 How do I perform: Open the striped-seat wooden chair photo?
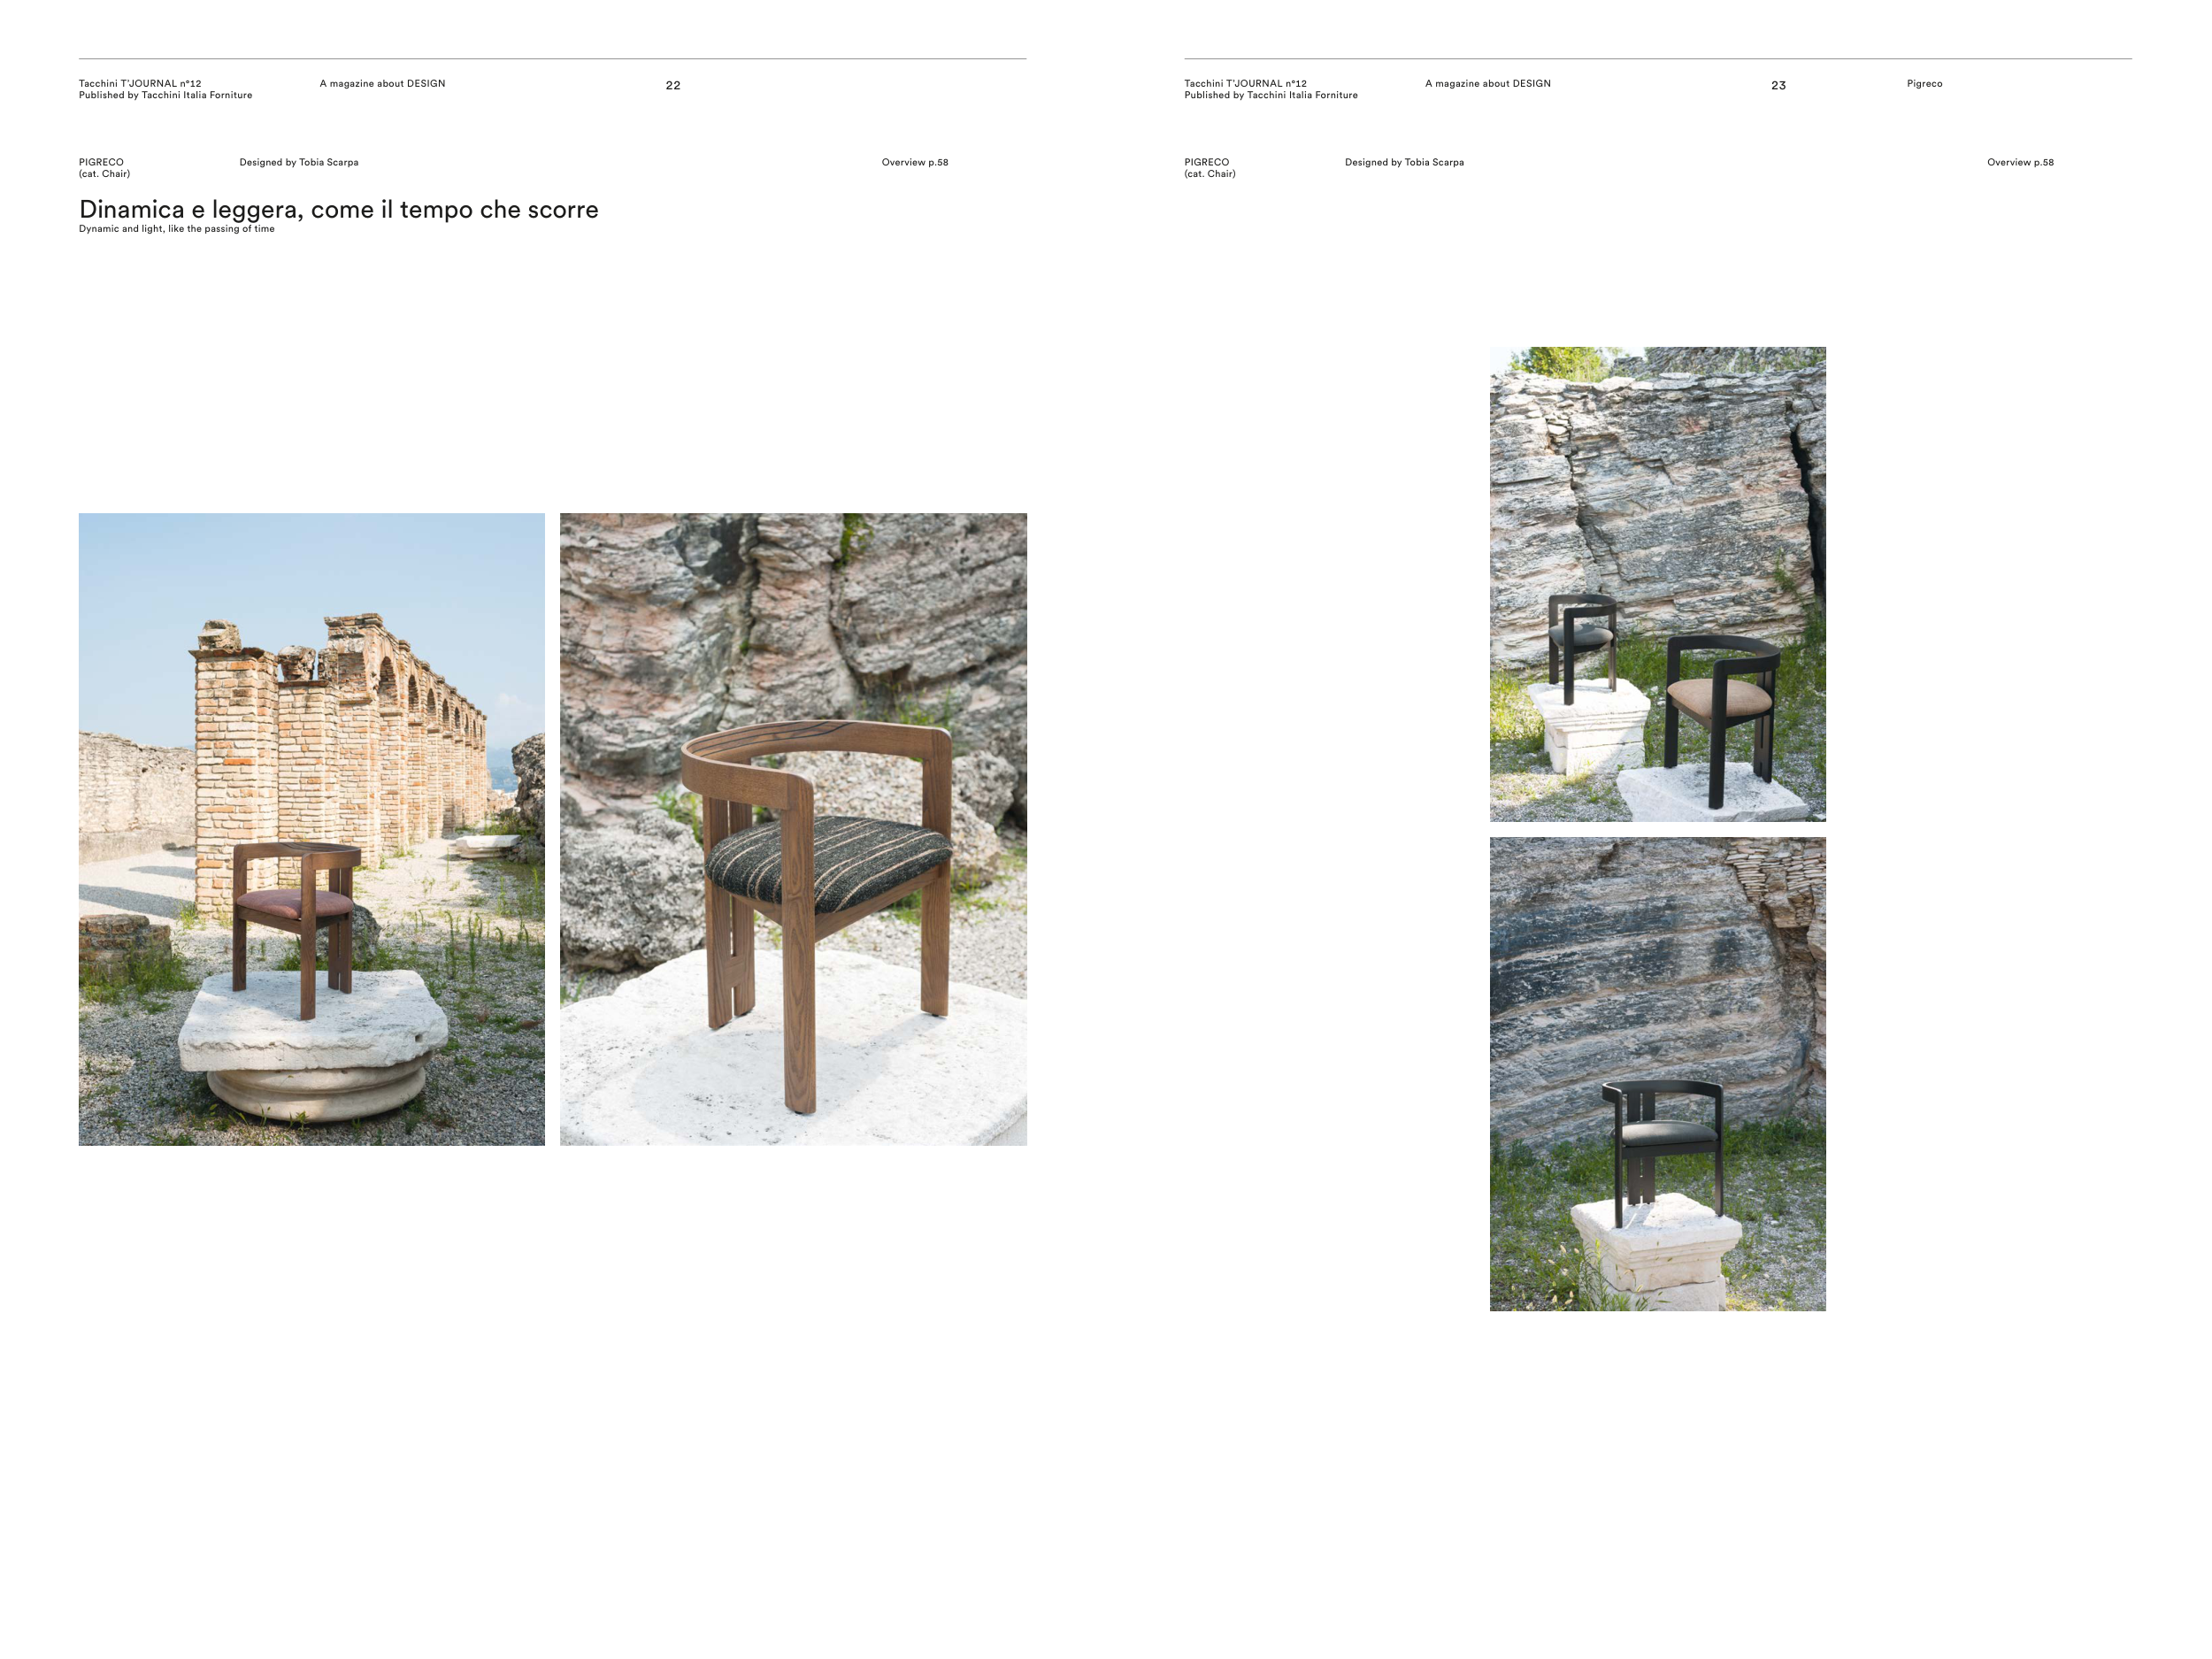pos(793,828)
